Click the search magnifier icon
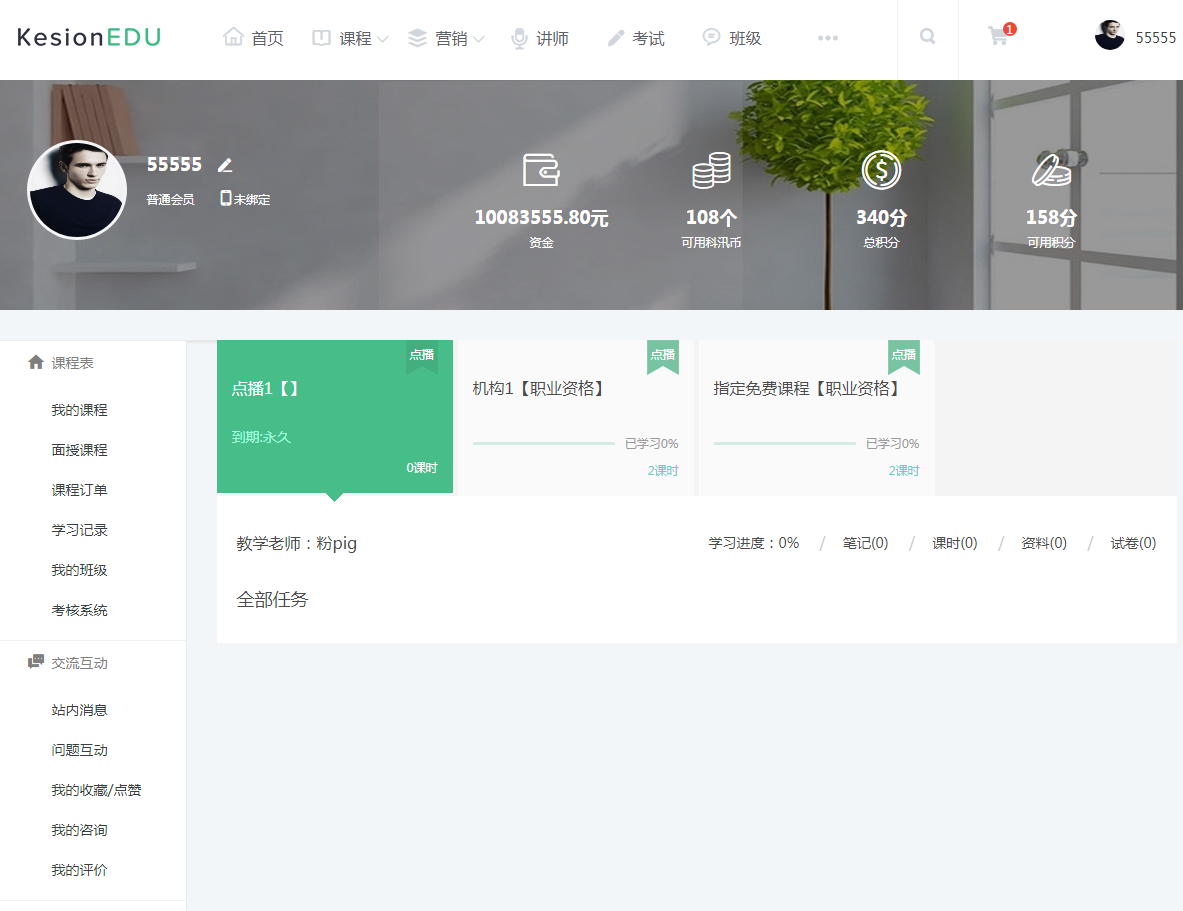Image resolution: width=1183 pixels, height=911 pixels. [928, 37]
